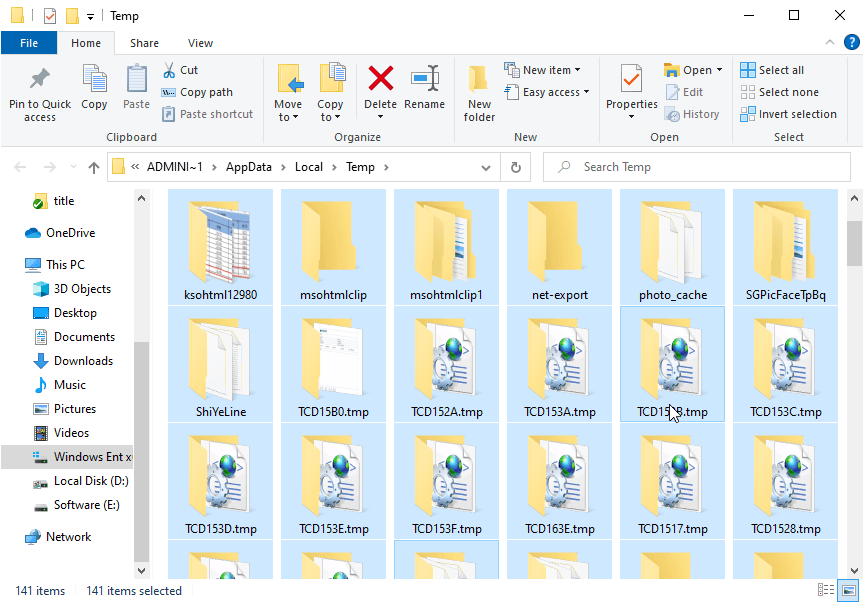Click Paste shortcut in the ribbon
The height and width of the screenshot is (603, 864).
(x=207, y=114)
